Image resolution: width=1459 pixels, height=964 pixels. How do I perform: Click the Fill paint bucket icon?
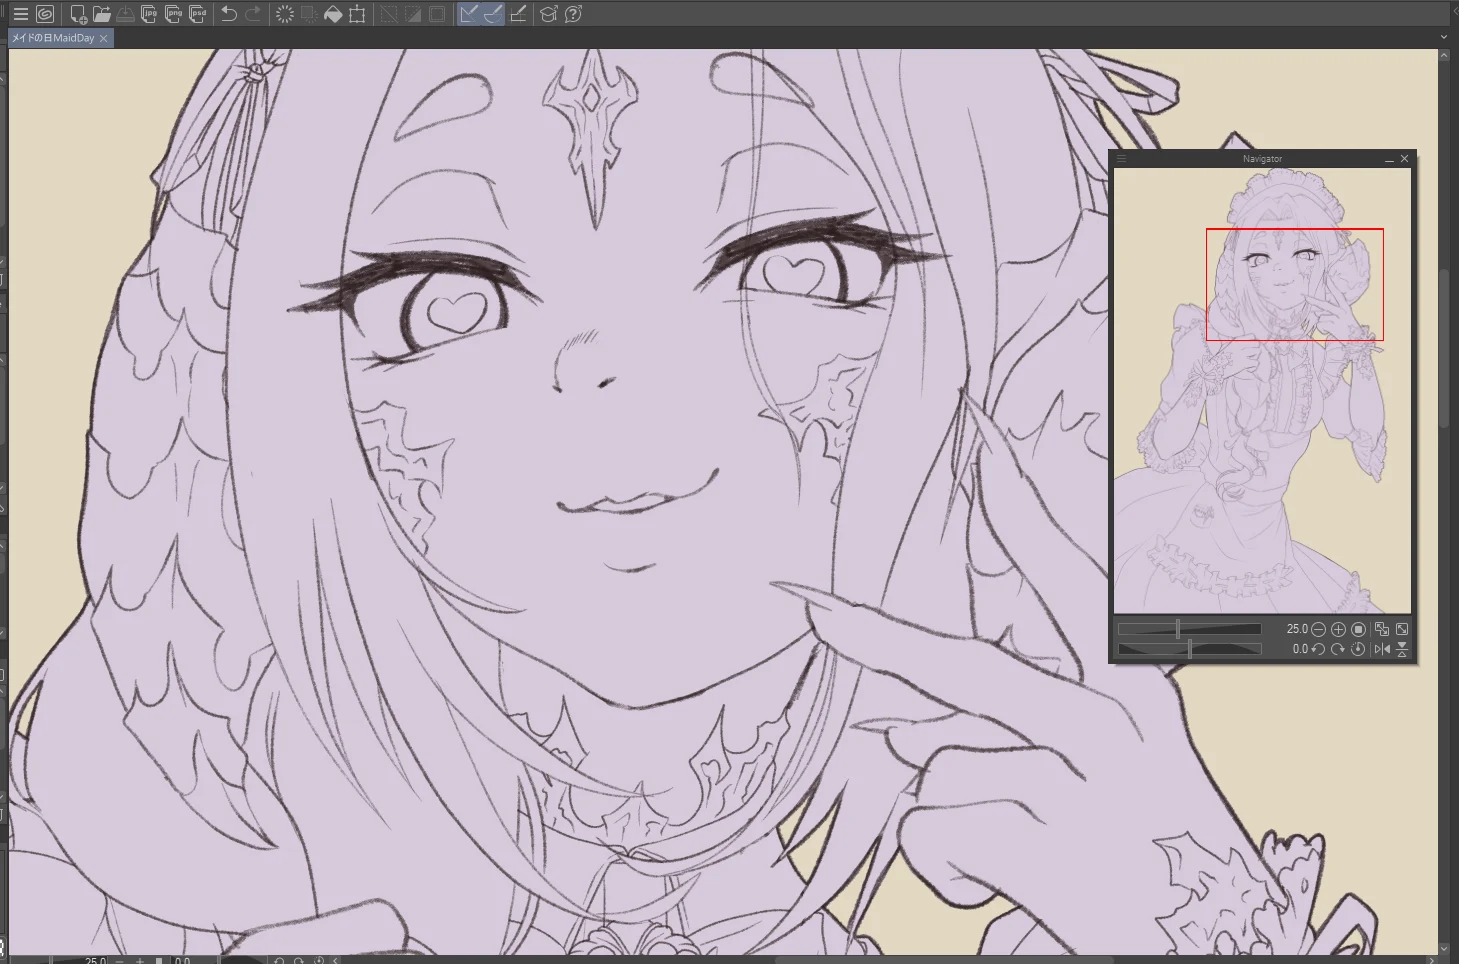click(x=333, y=14)
